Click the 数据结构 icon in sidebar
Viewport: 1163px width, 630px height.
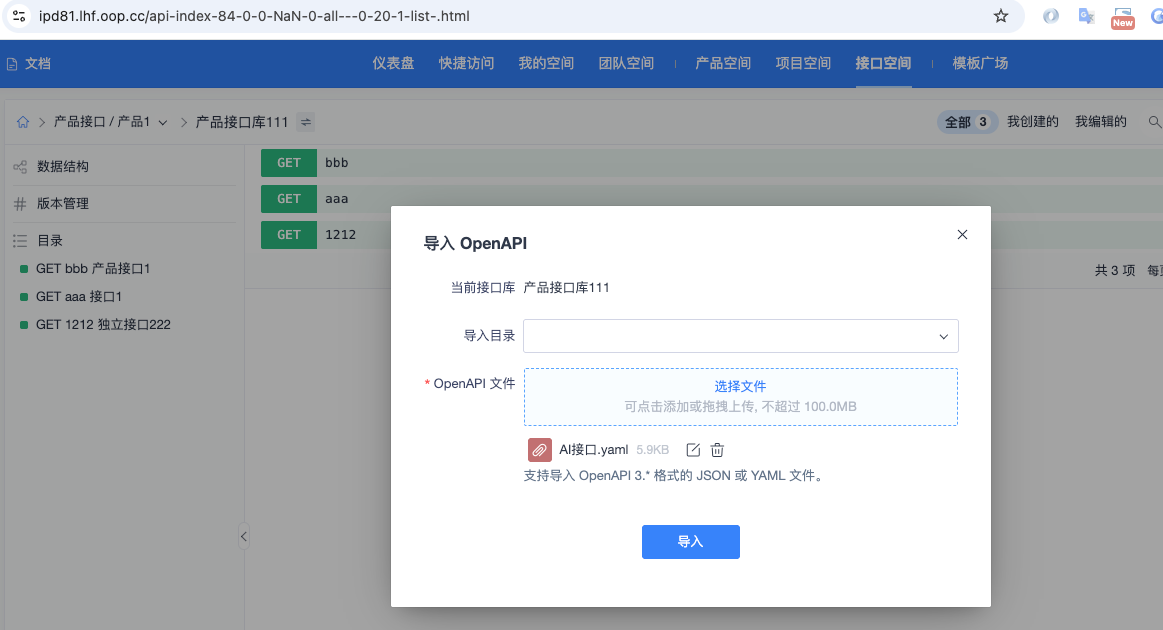click(20, 167)
